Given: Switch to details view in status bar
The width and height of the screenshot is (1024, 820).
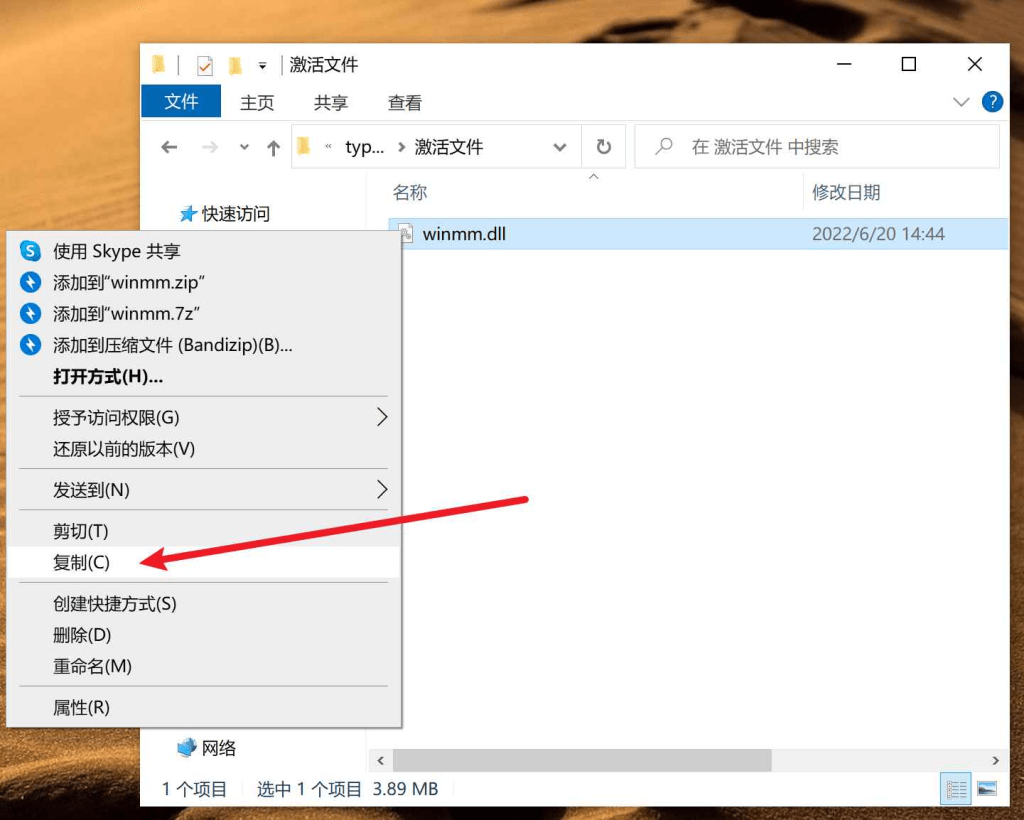Looking at the screenshot, I should click(956, 789).
